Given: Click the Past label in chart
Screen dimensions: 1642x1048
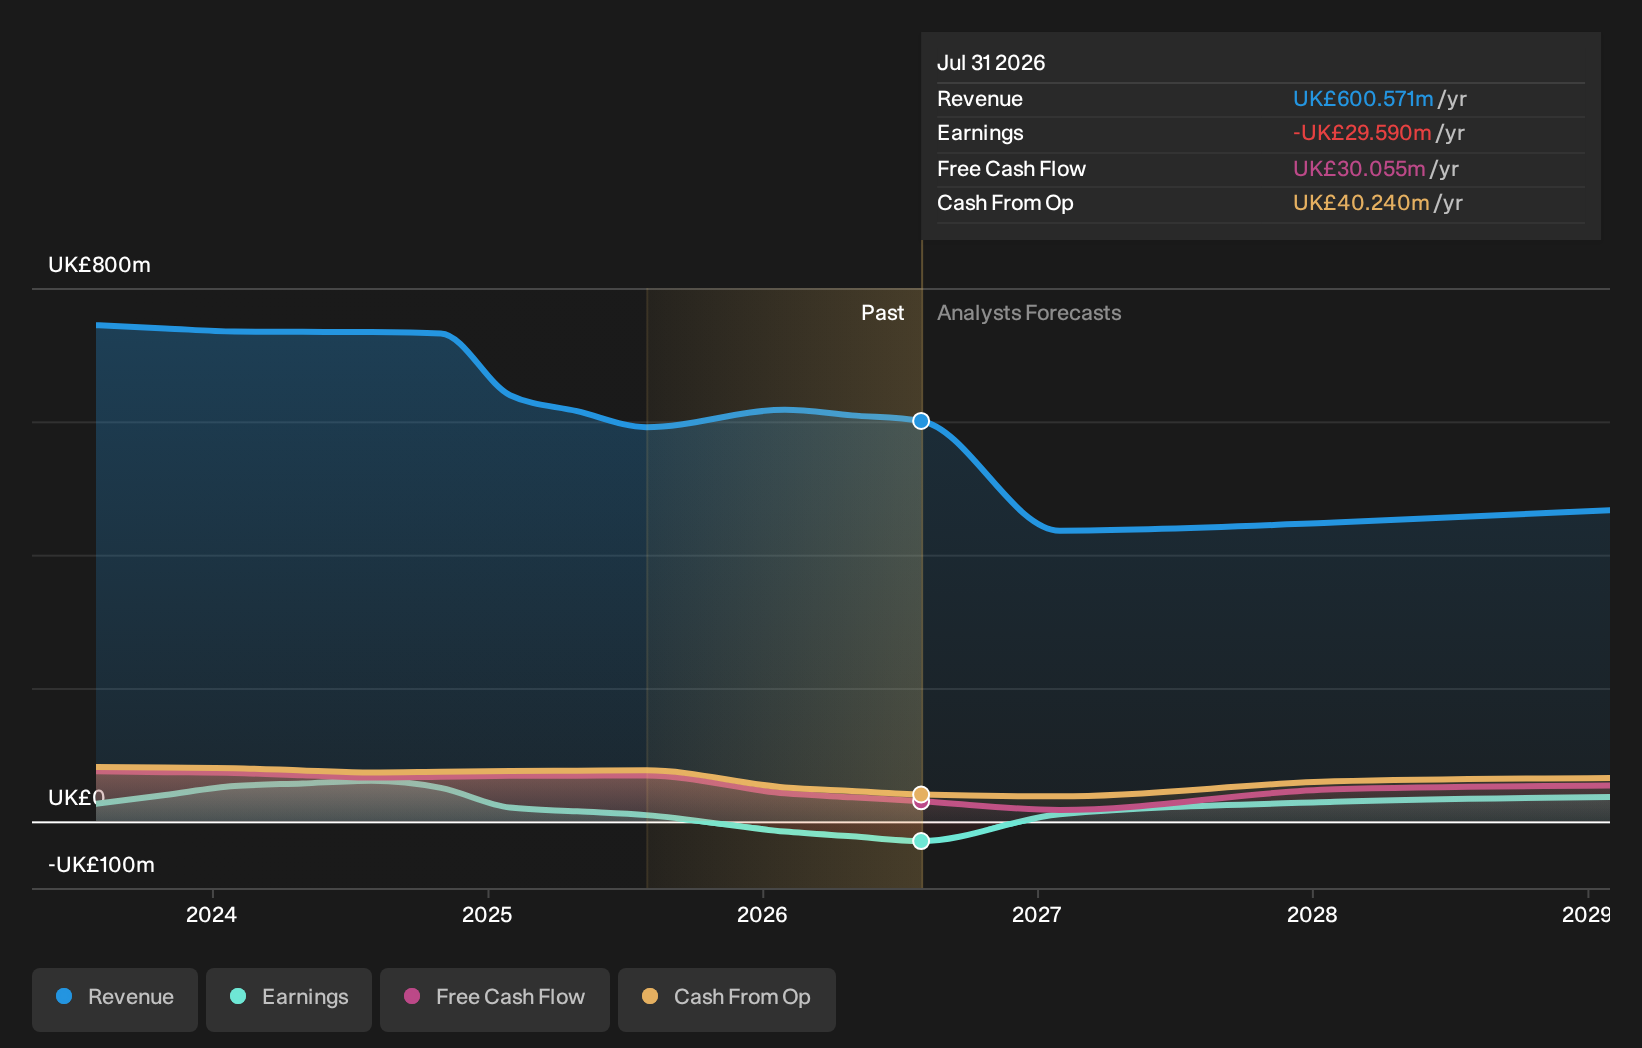Looking at the screenshot, I should (x=883, y=313).
